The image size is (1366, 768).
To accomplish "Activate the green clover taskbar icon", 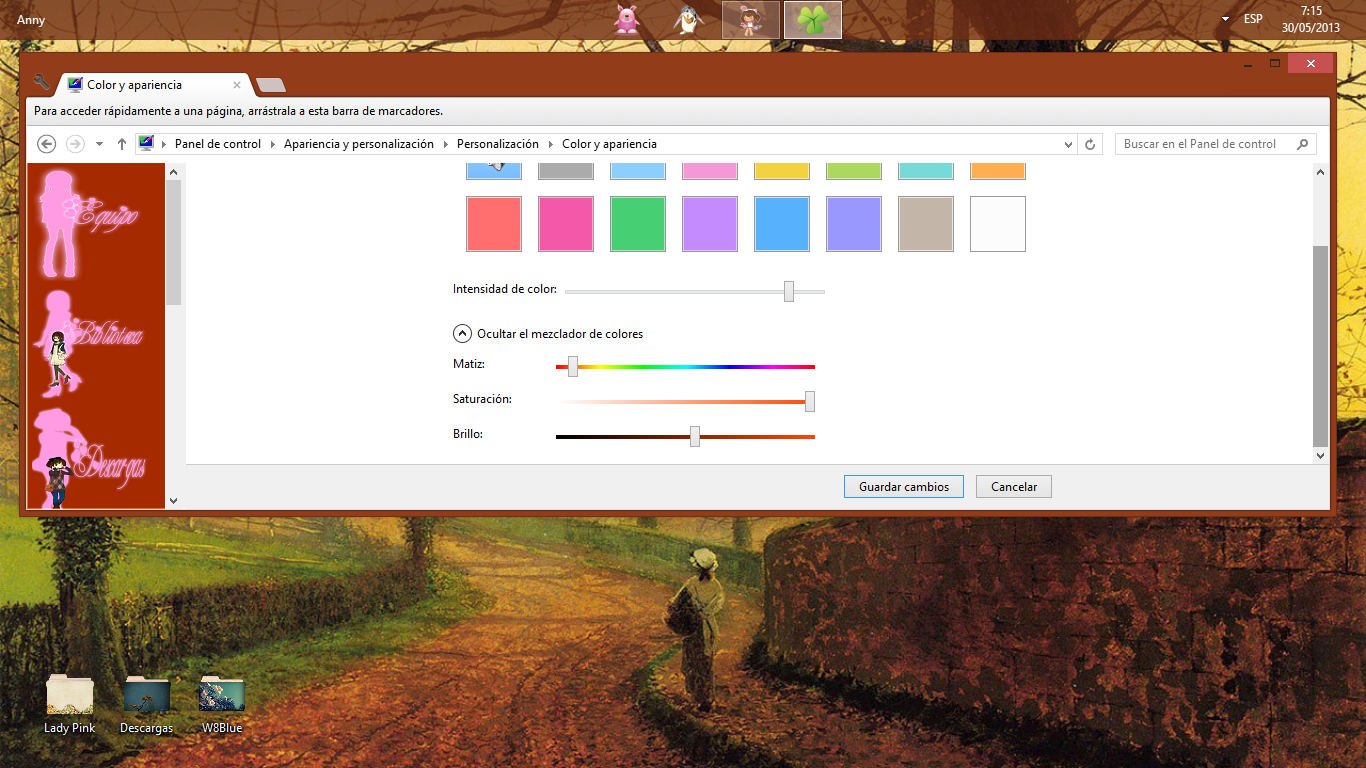I will click(813, 19).
